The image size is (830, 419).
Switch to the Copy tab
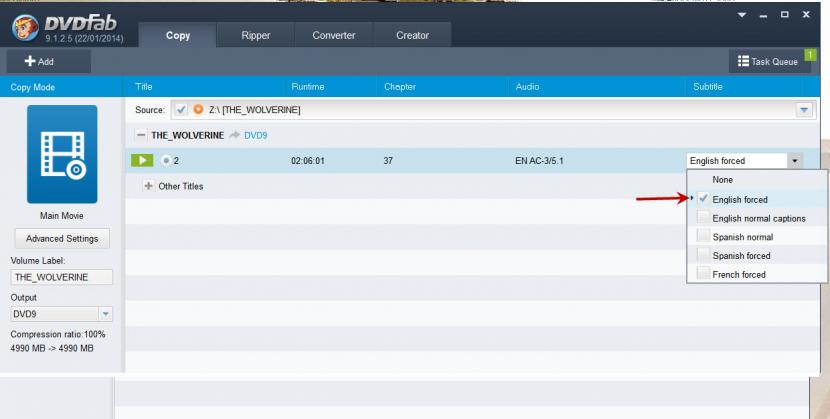[178, 35]
